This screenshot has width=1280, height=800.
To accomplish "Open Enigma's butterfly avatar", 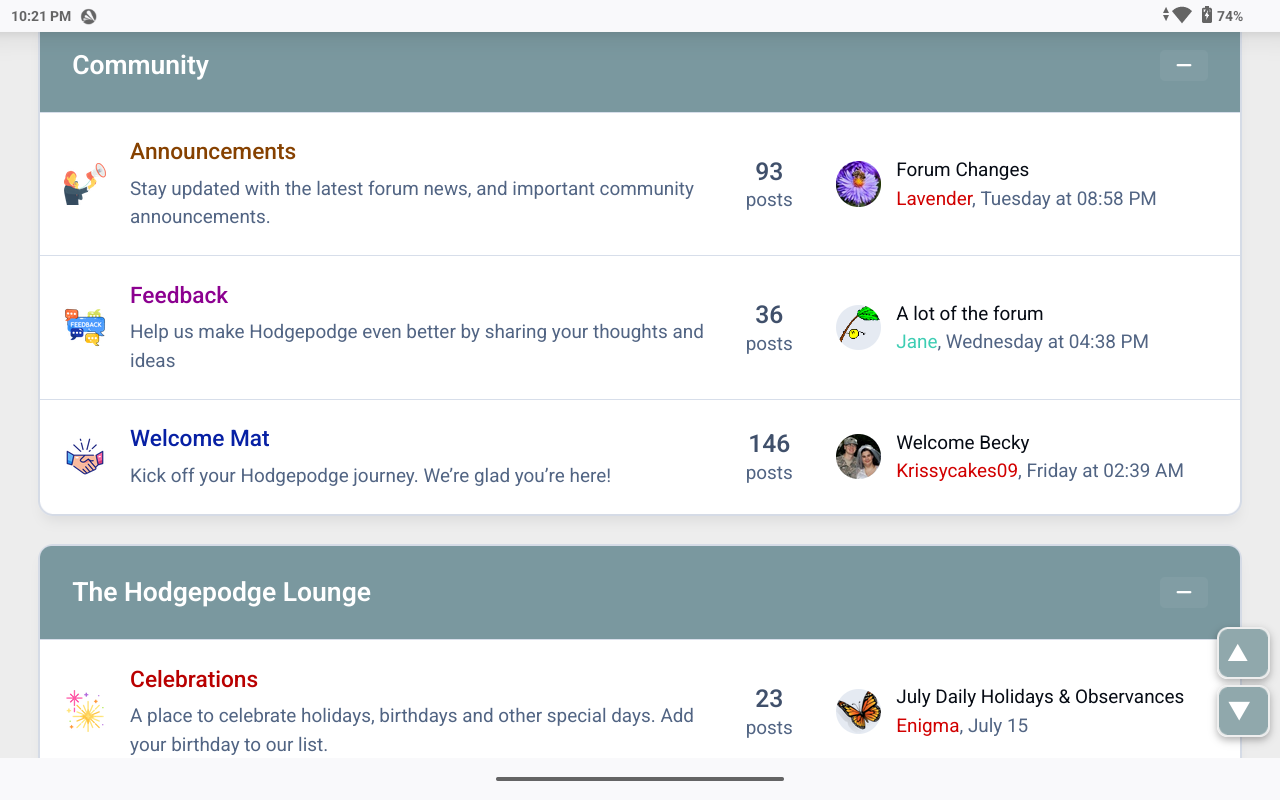I will coord(858,711).
